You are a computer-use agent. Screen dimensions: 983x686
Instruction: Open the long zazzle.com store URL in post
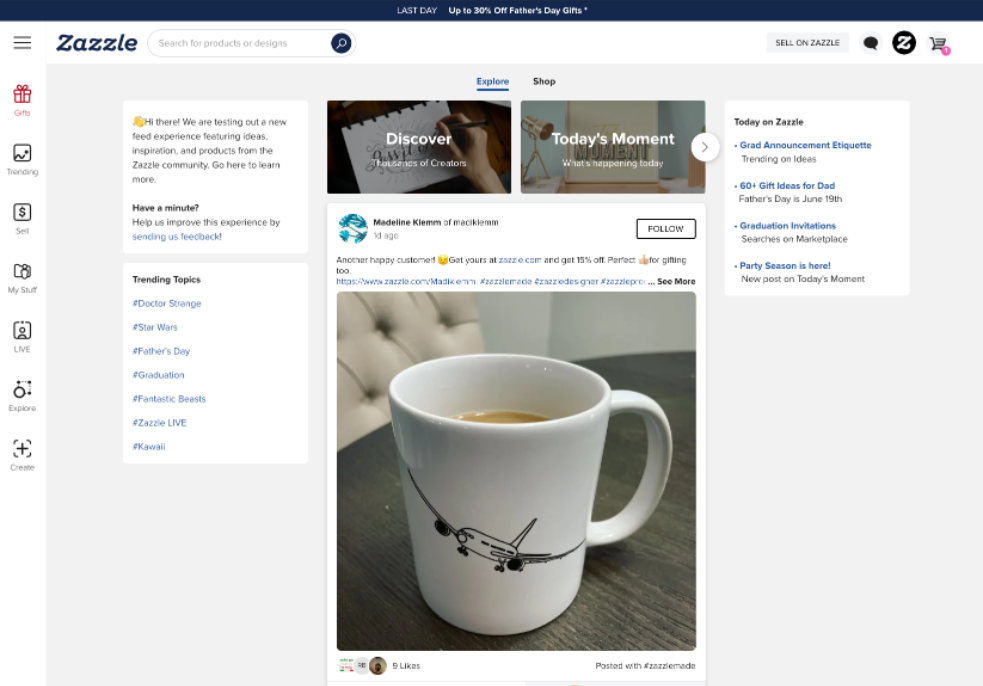[x=406, y=282]
